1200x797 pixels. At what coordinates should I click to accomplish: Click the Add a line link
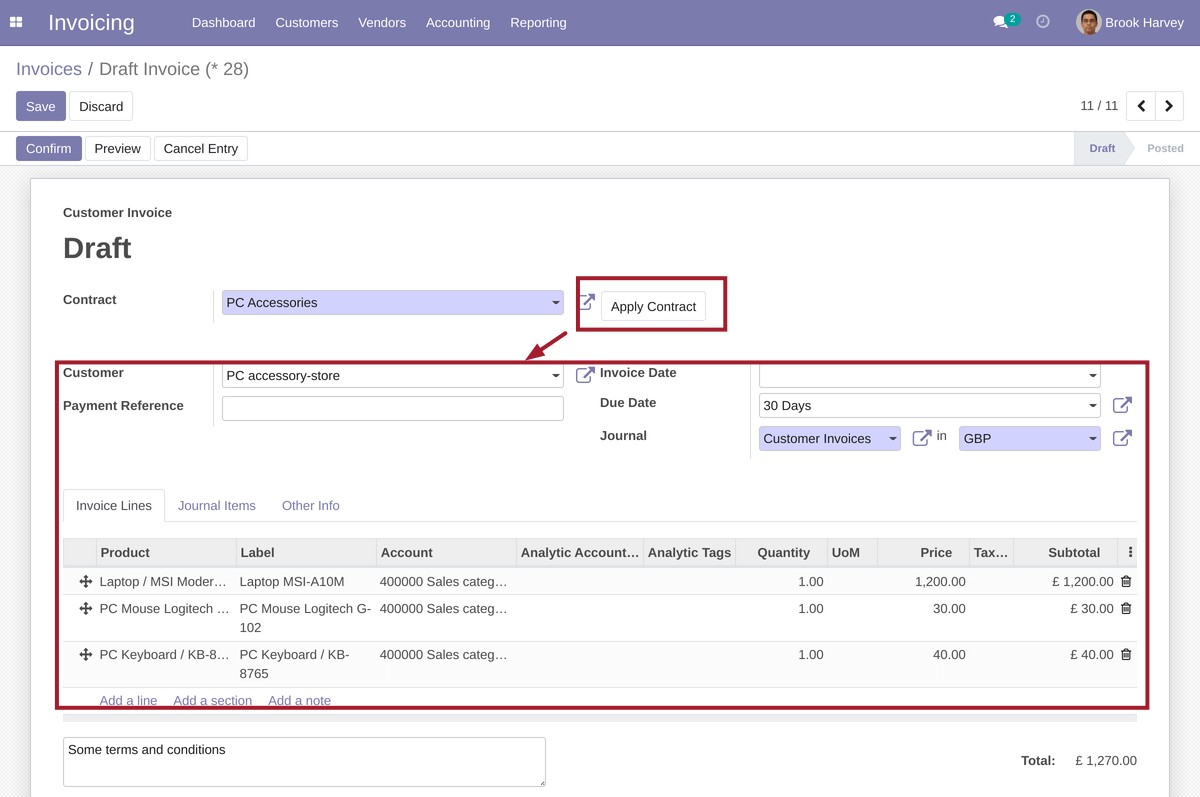coord(128,700)
